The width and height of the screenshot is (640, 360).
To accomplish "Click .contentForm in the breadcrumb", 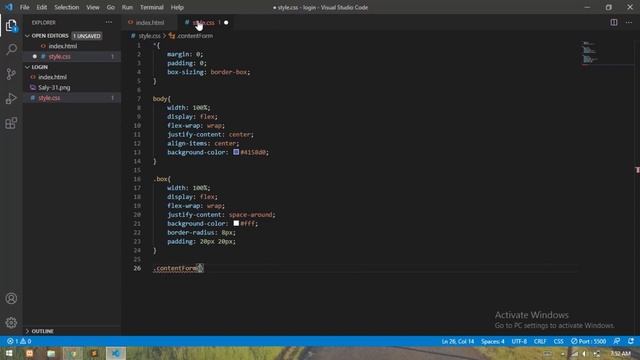I will click(x=195, y=36).
